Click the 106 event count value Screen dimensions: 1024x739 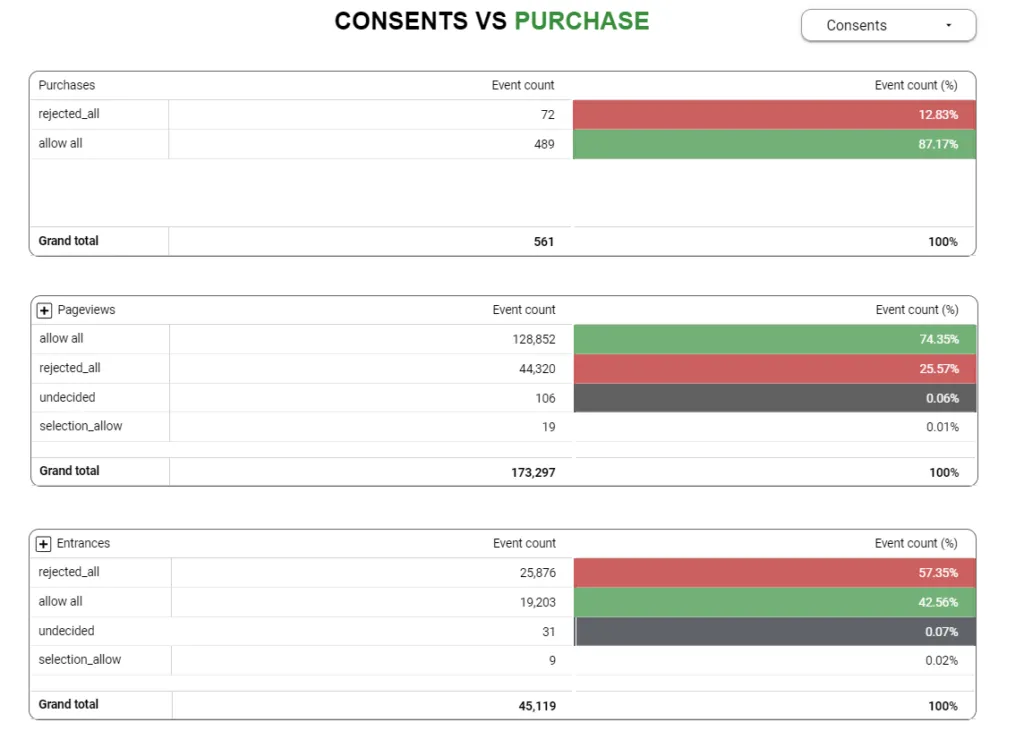click(545, 398)
